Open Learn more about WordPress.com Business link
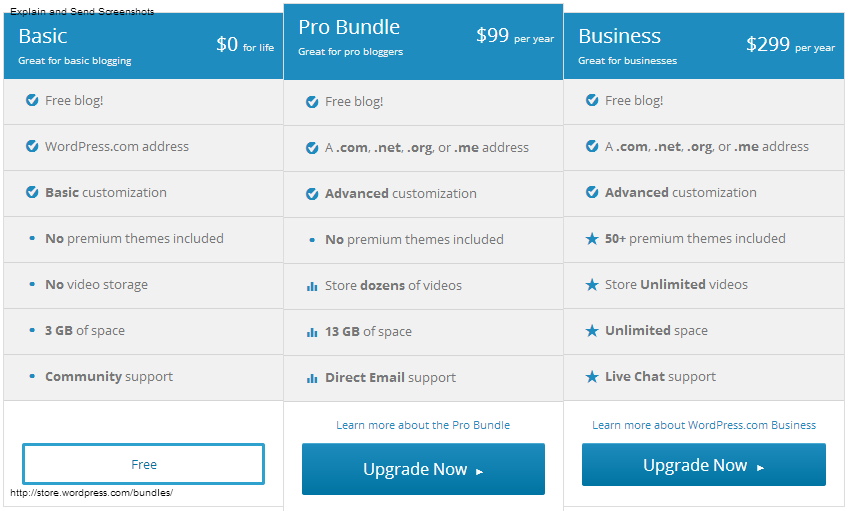850x511 pixels. tap(704, 425)
